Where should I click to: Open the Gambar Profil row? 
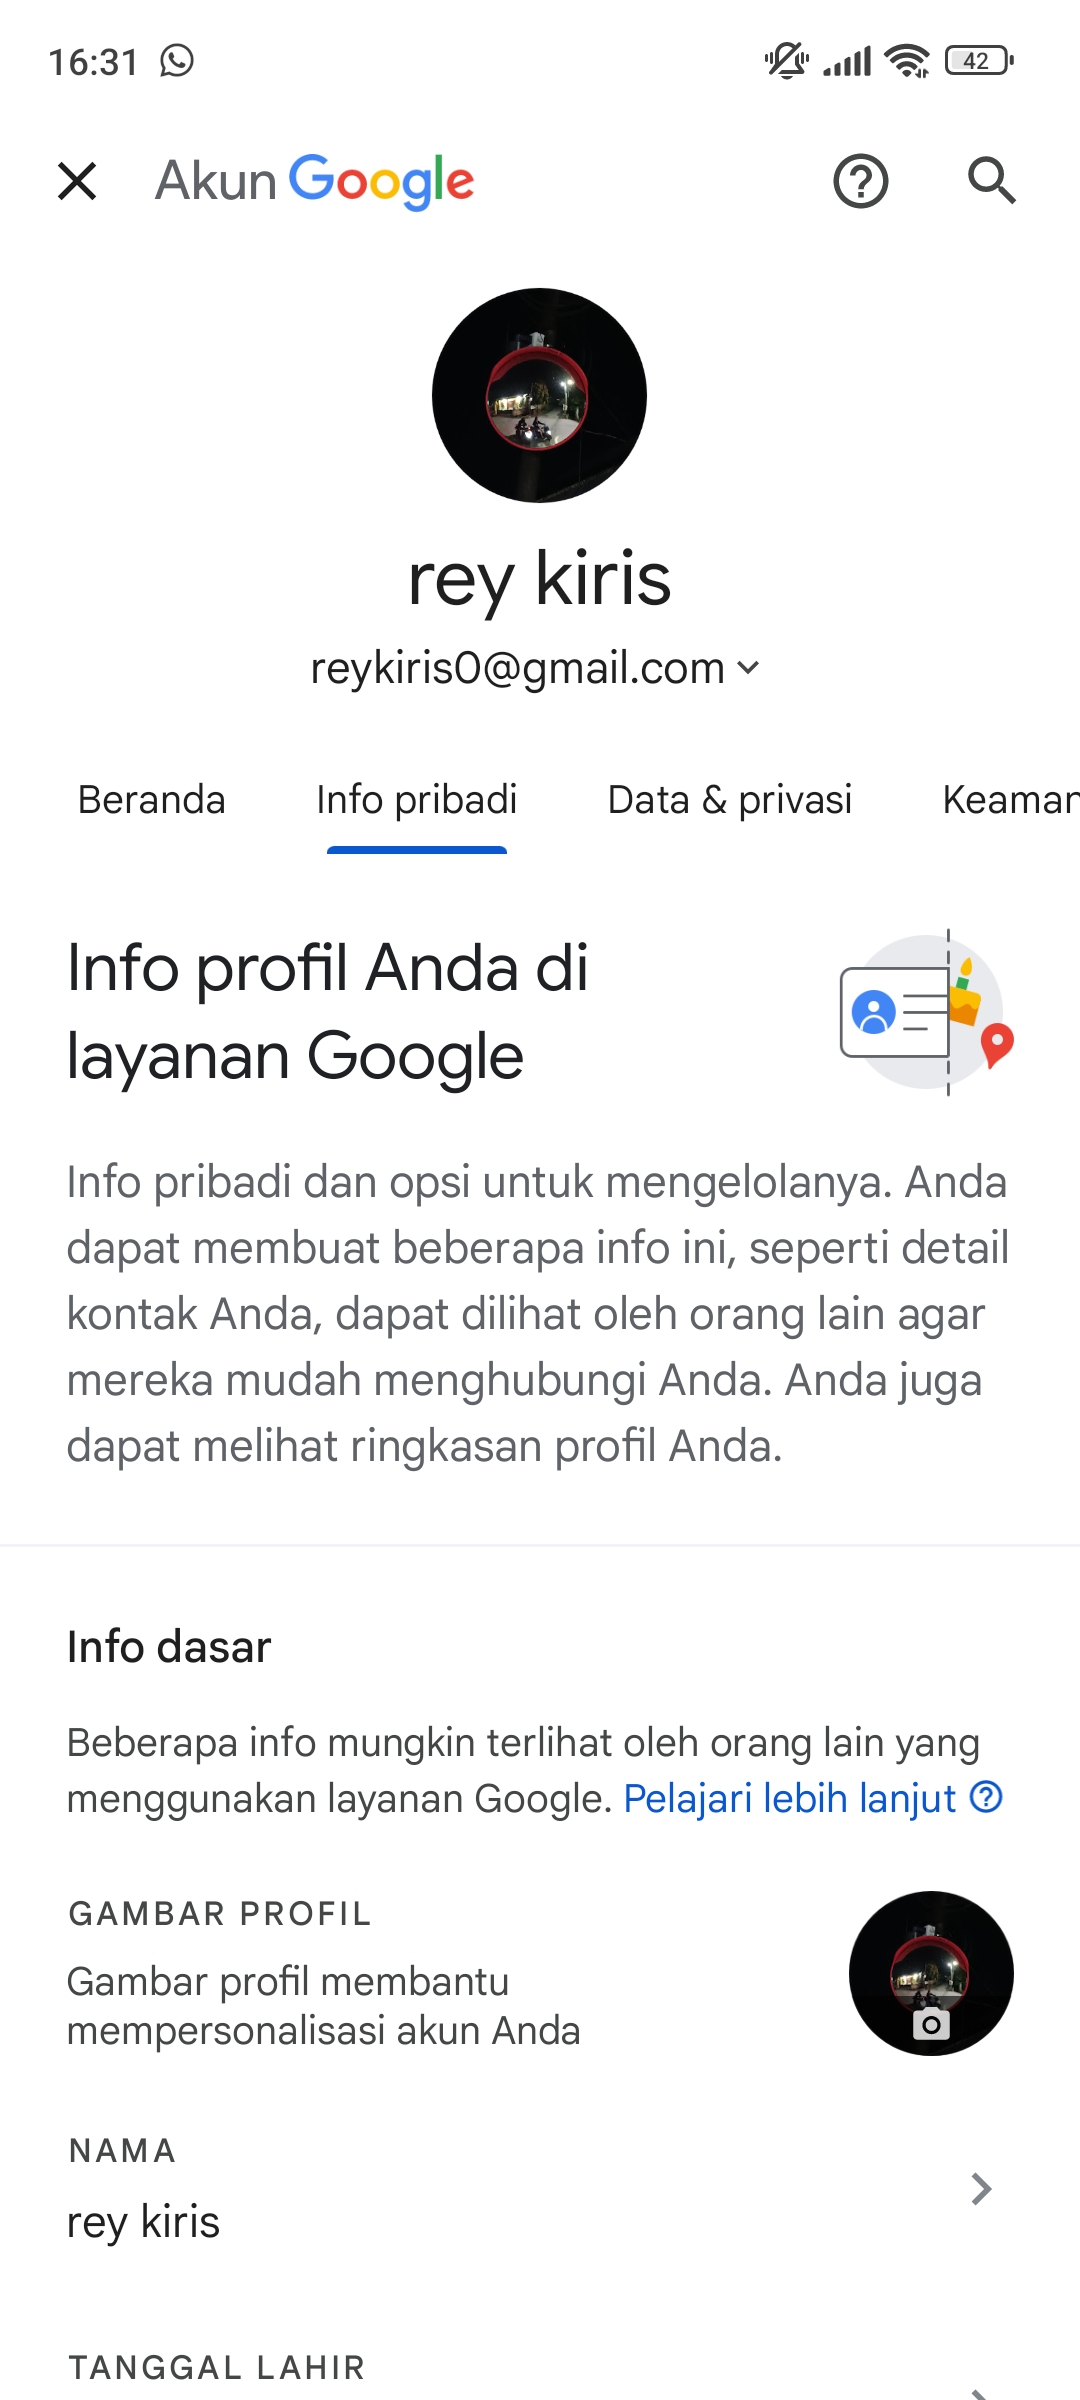pyautogui.click(x=540, y=1973)
